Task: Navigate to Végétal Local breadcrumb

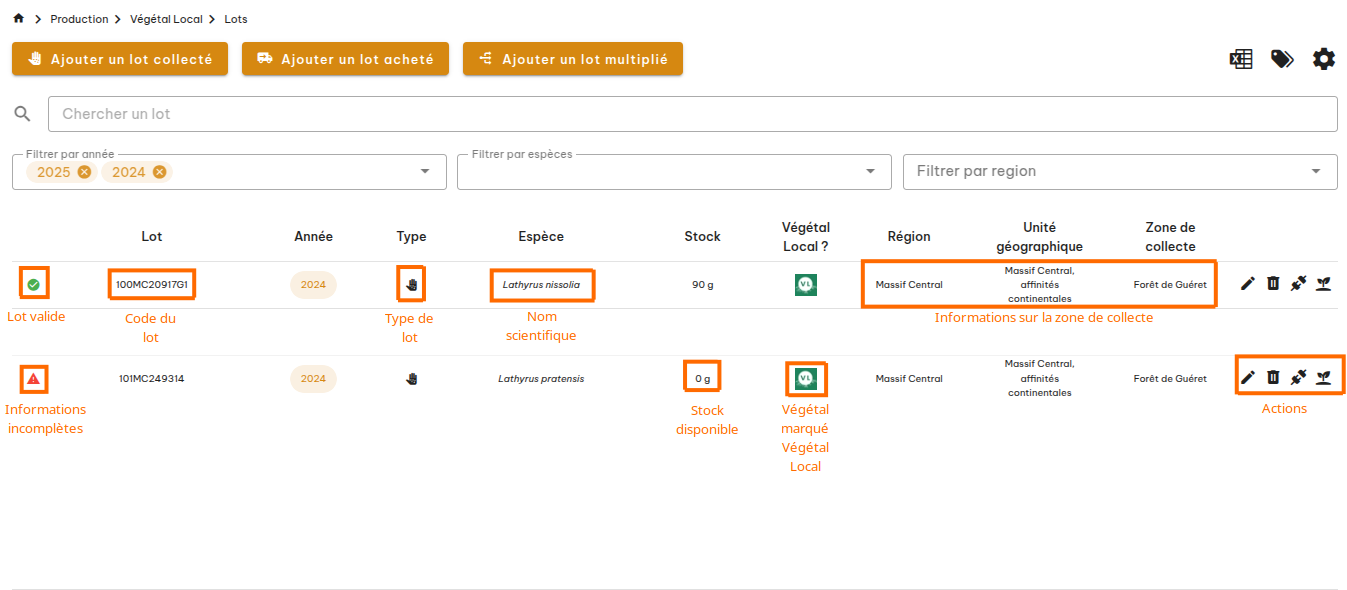Action: pyautogui.click(x=166, y=19)
